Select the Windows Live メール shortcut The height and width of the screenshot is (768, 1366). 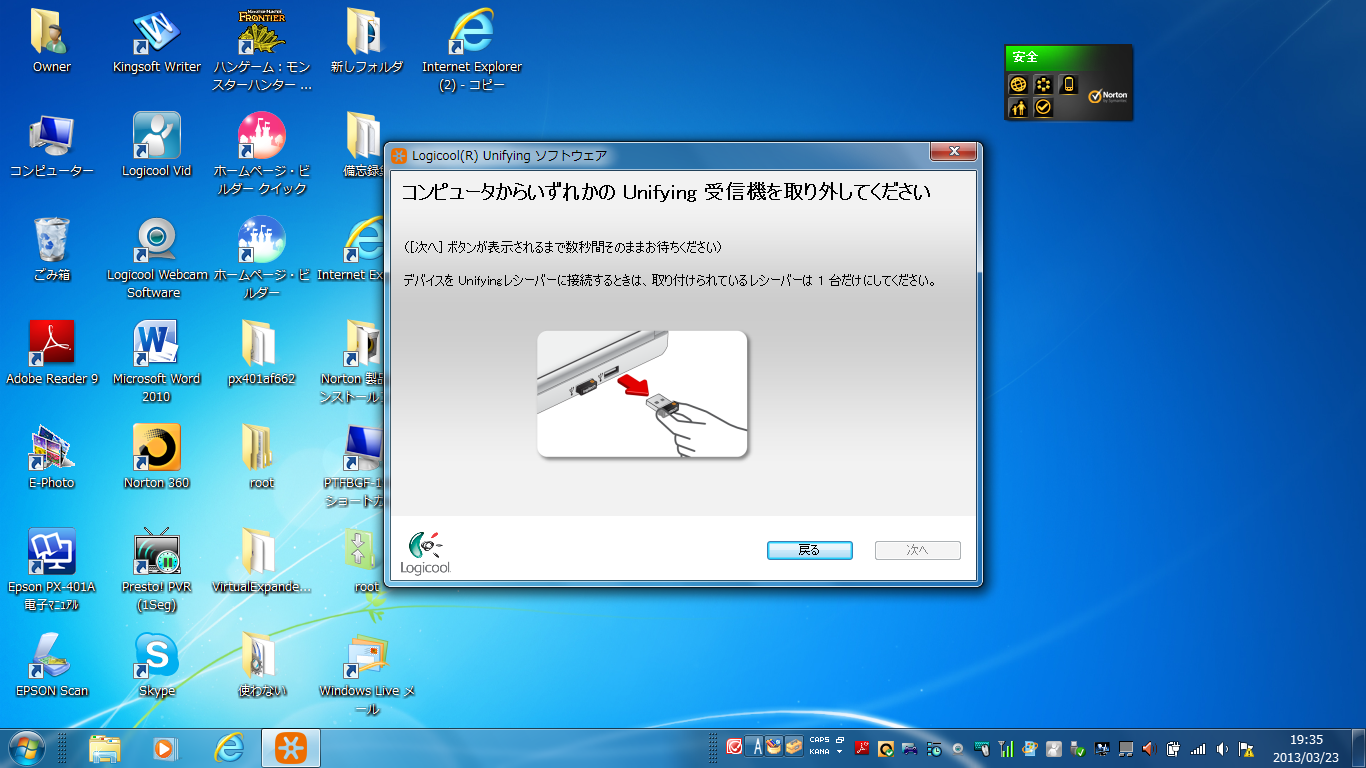click(367, 675)
